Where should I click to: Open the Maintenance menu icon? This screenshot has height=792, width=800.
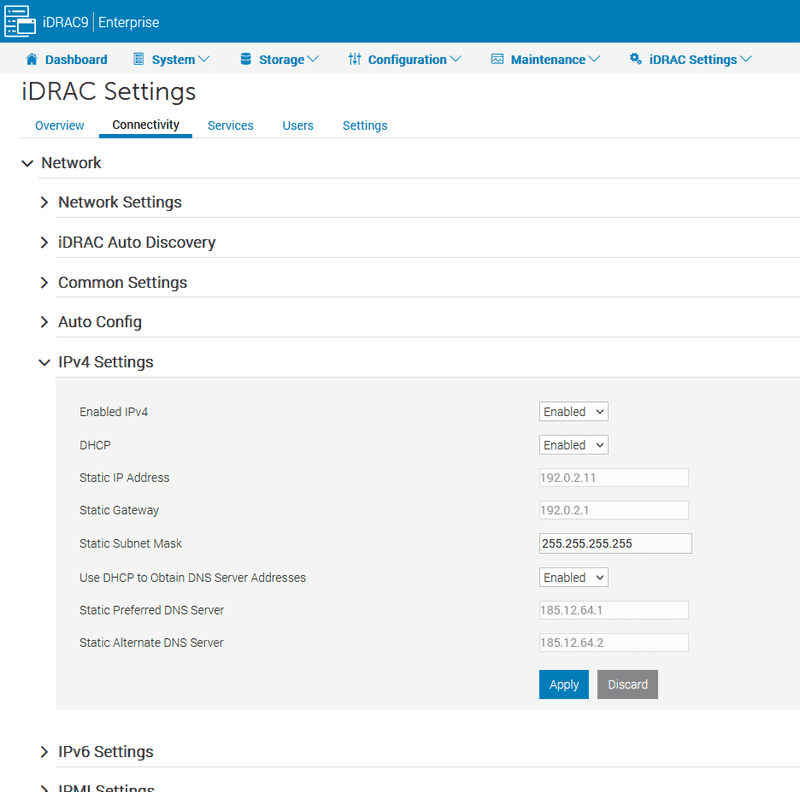point(495,59)
